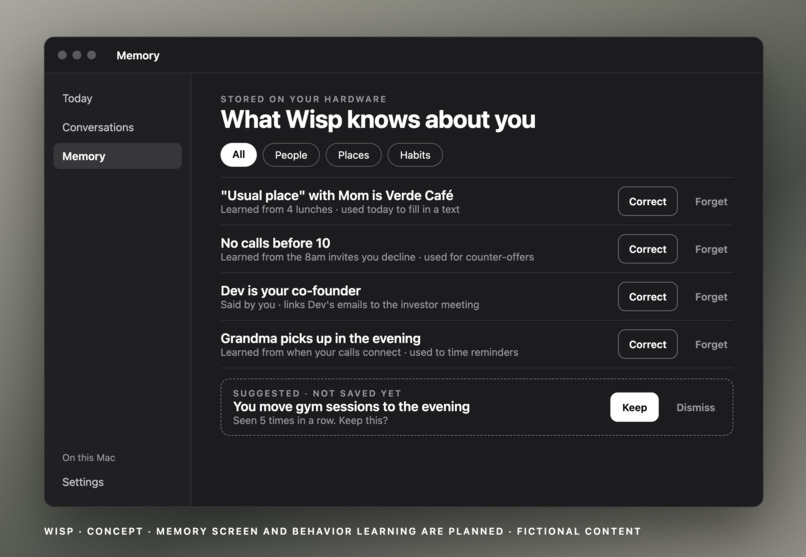Select Memory in the sidebar
806x557 pixels.
[117, 156]
